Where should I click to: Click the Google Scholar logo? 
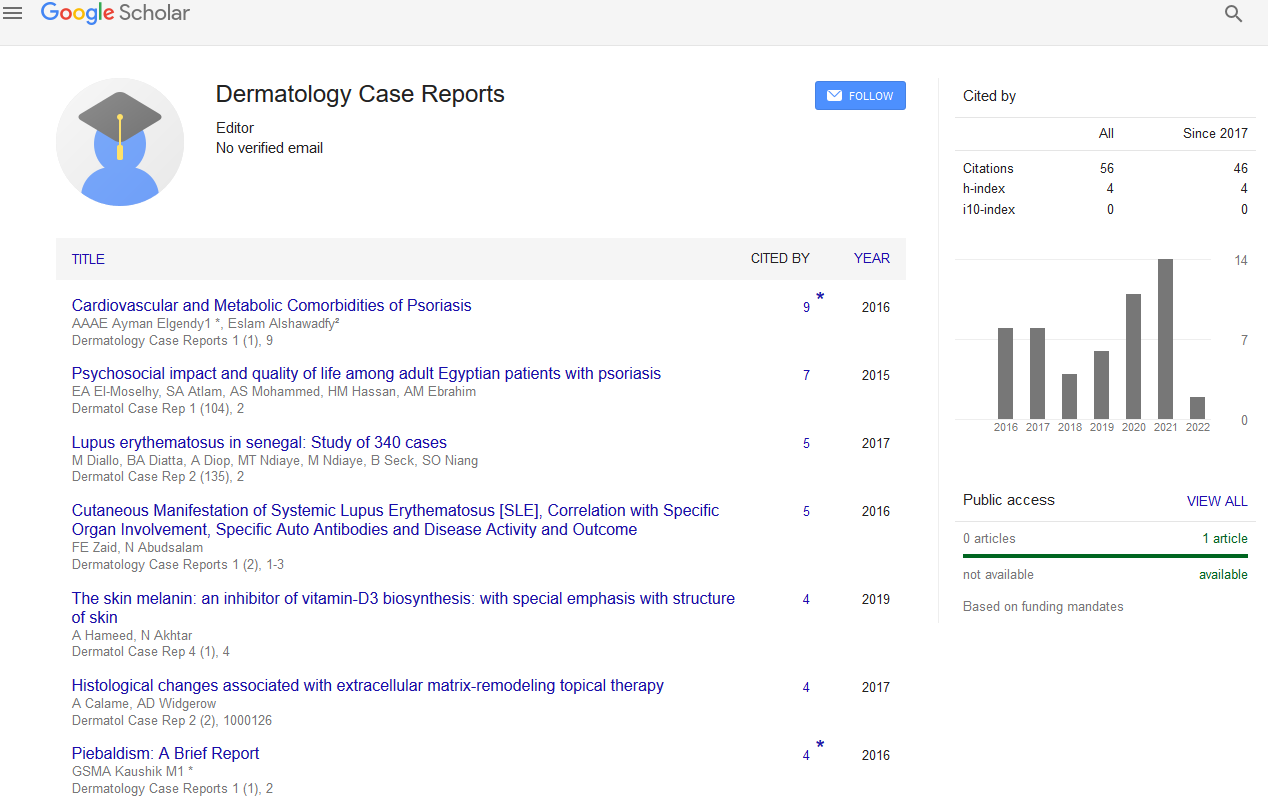(115, 14)
